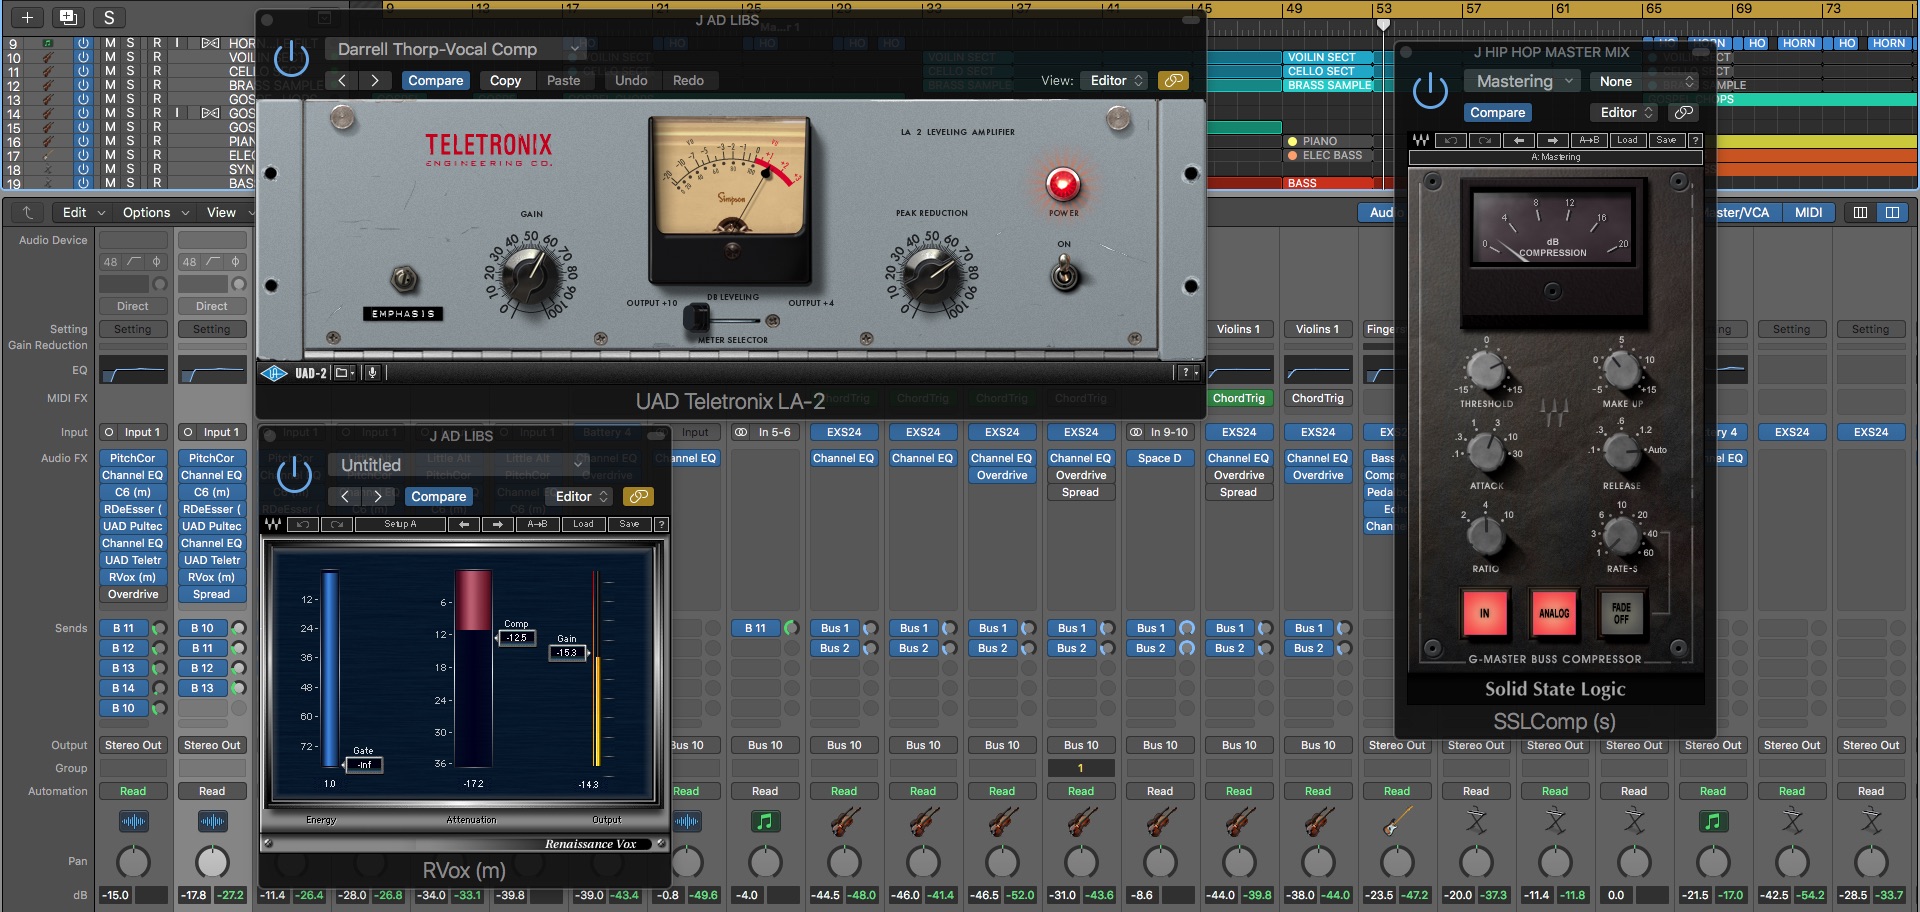Image resolution: width=1920 pixels, height=912 pixels.
Task: Open the Darrell Thorp-Vocal Comp preset dropdown
Action: (455, 48)
